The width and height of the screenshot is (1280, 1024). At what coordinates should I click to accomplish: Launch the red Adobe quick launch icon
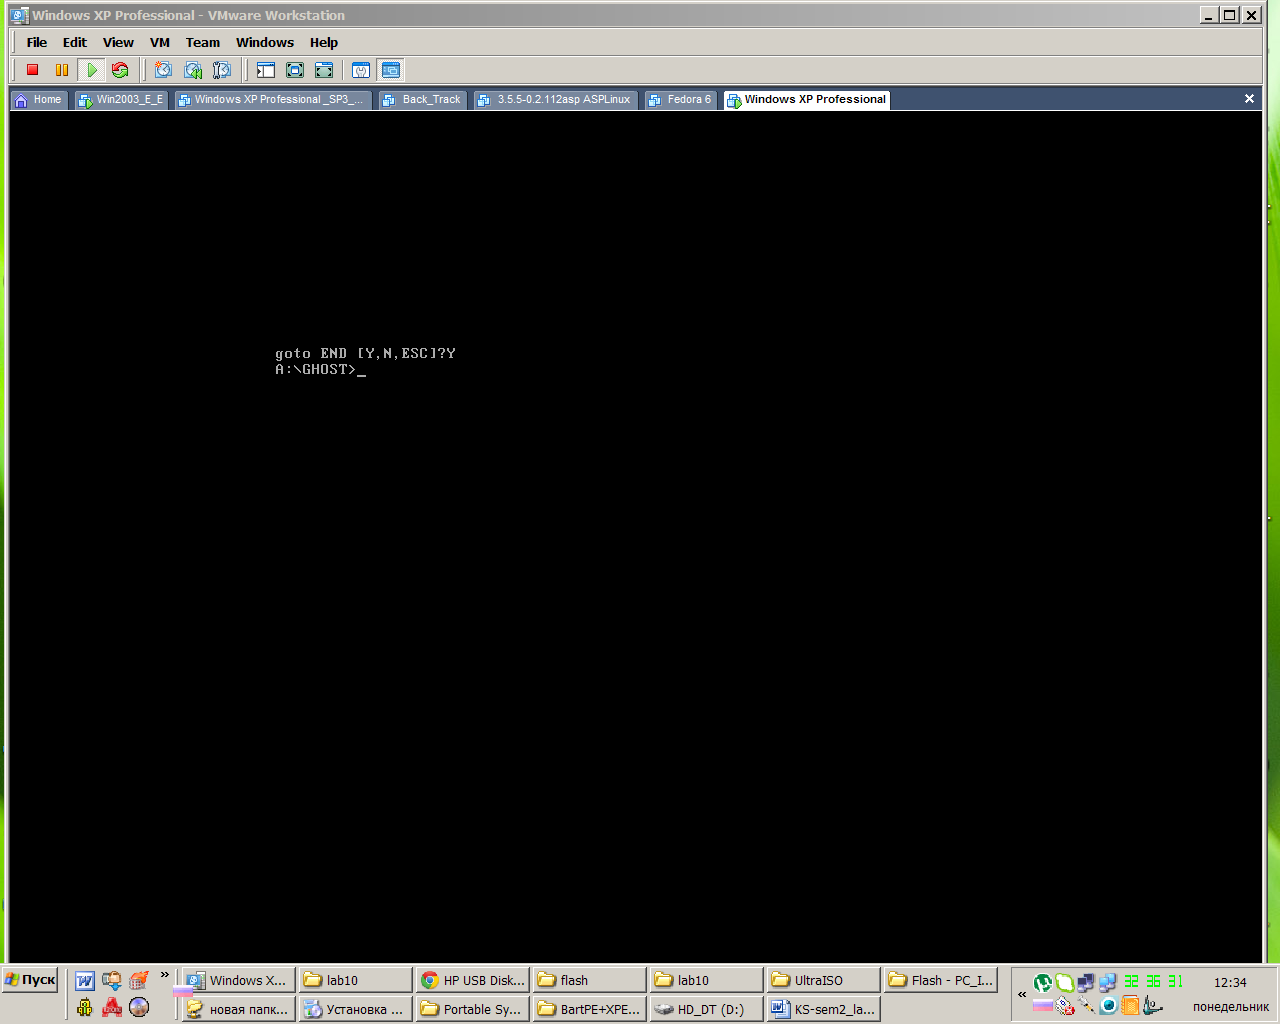point(112,1008)
